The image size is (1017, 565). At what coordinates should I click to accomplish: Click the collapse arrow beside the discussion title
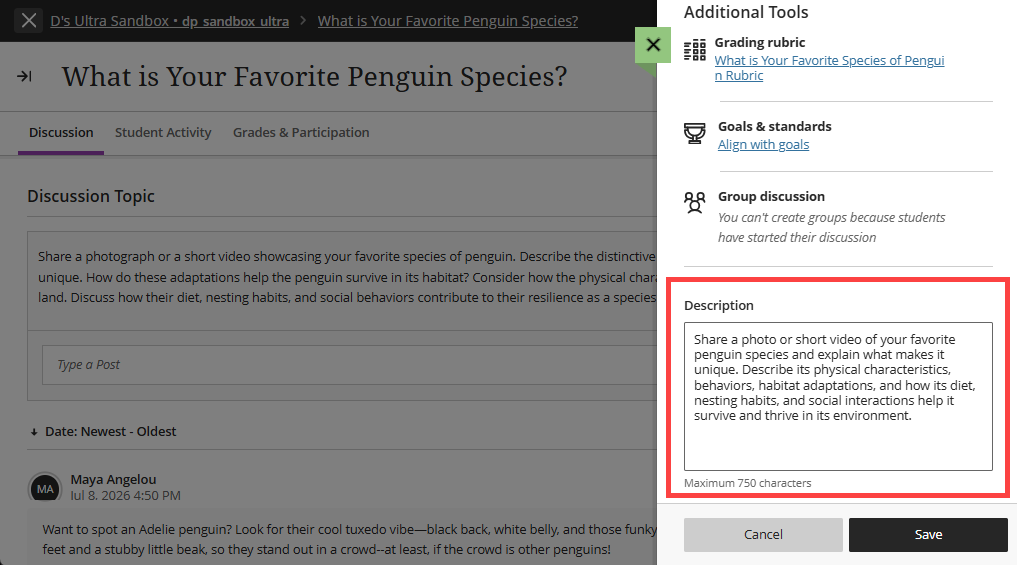point(24,77)
